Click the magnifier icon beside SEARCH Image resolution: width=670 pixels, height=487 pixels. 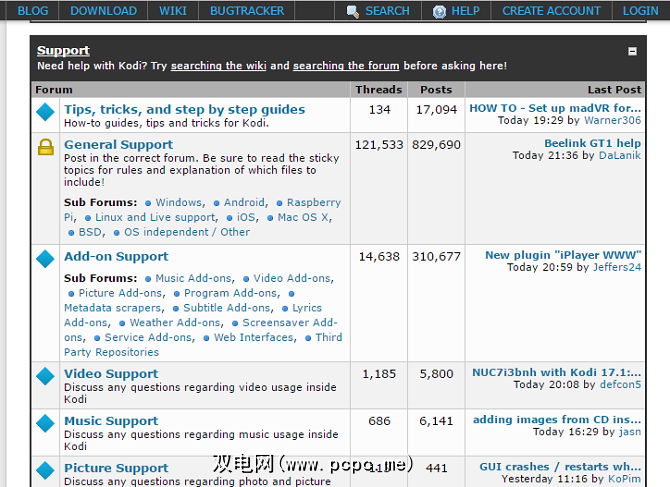point(353,11)
